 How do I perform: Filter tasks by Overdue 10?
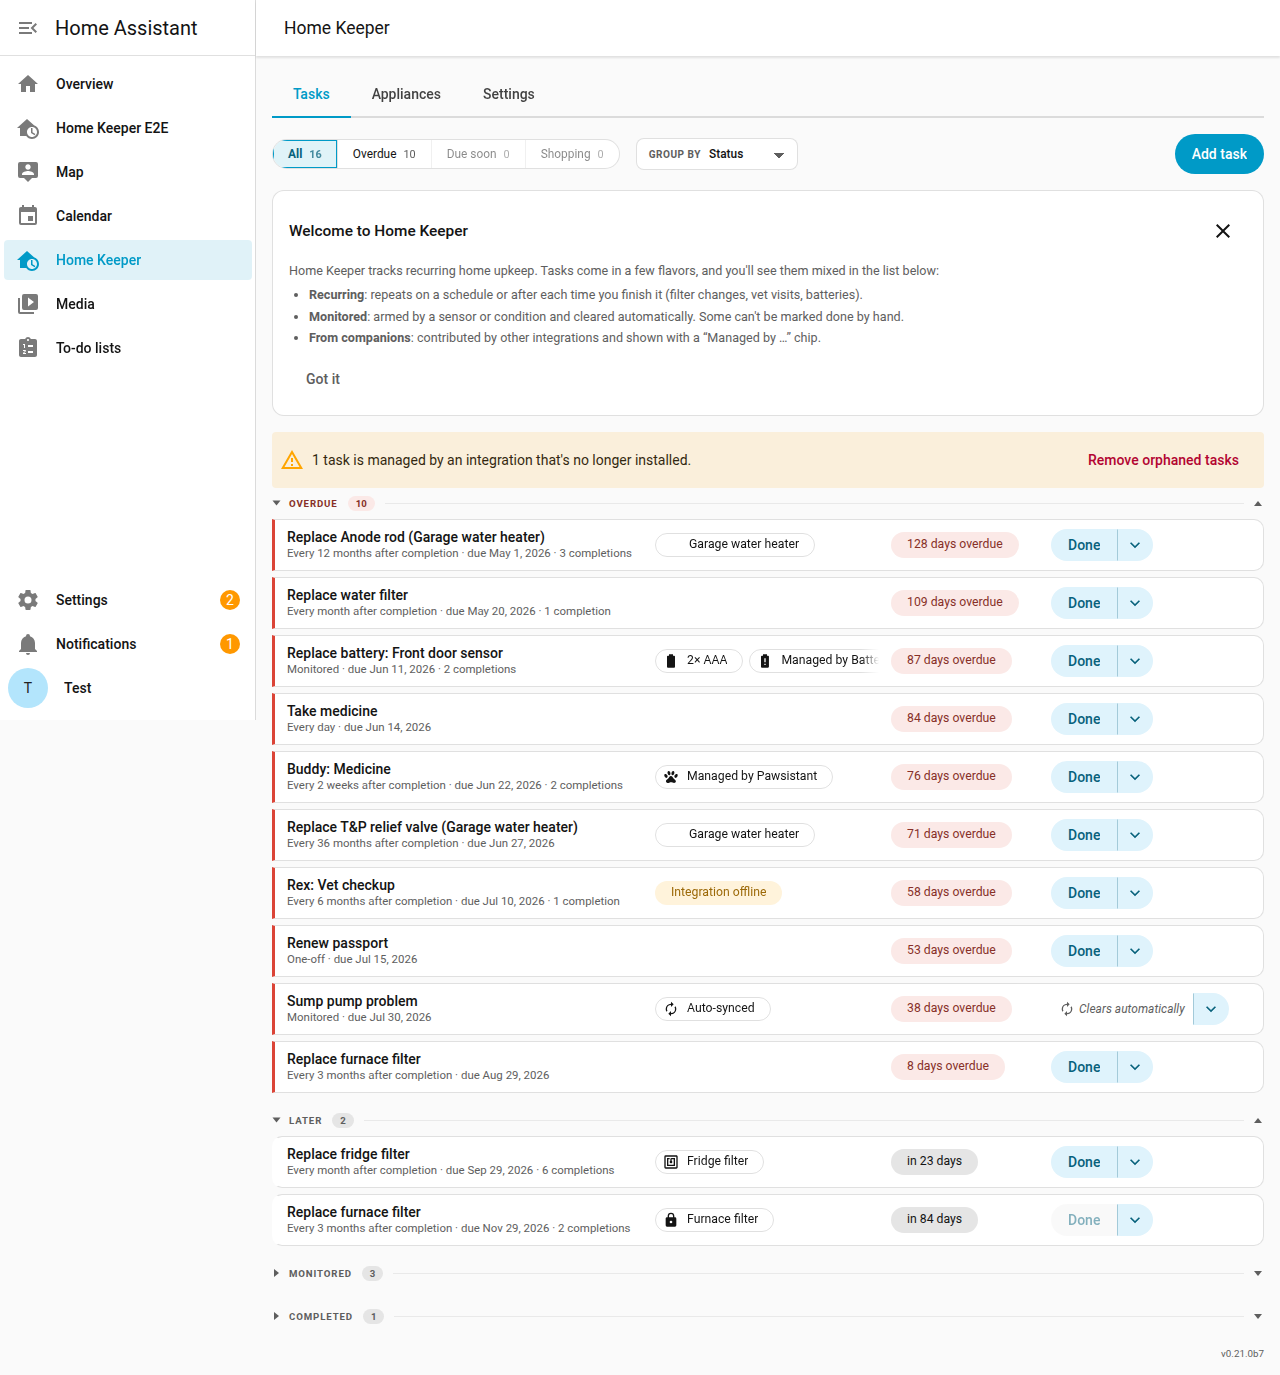point(384,154)
